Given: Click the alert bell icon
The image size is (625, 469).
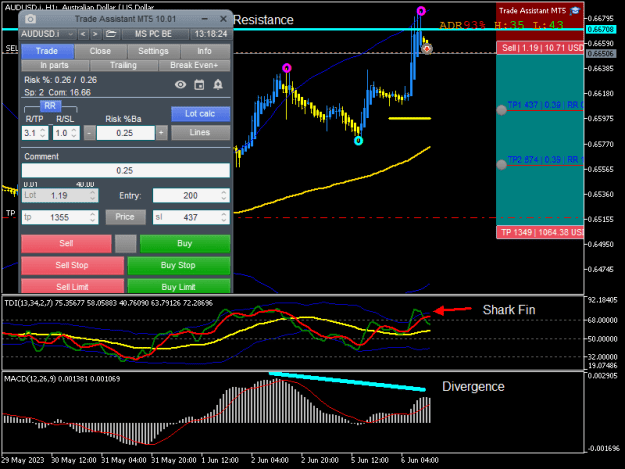Looking at the screenshot, I should tap(218, 84).
